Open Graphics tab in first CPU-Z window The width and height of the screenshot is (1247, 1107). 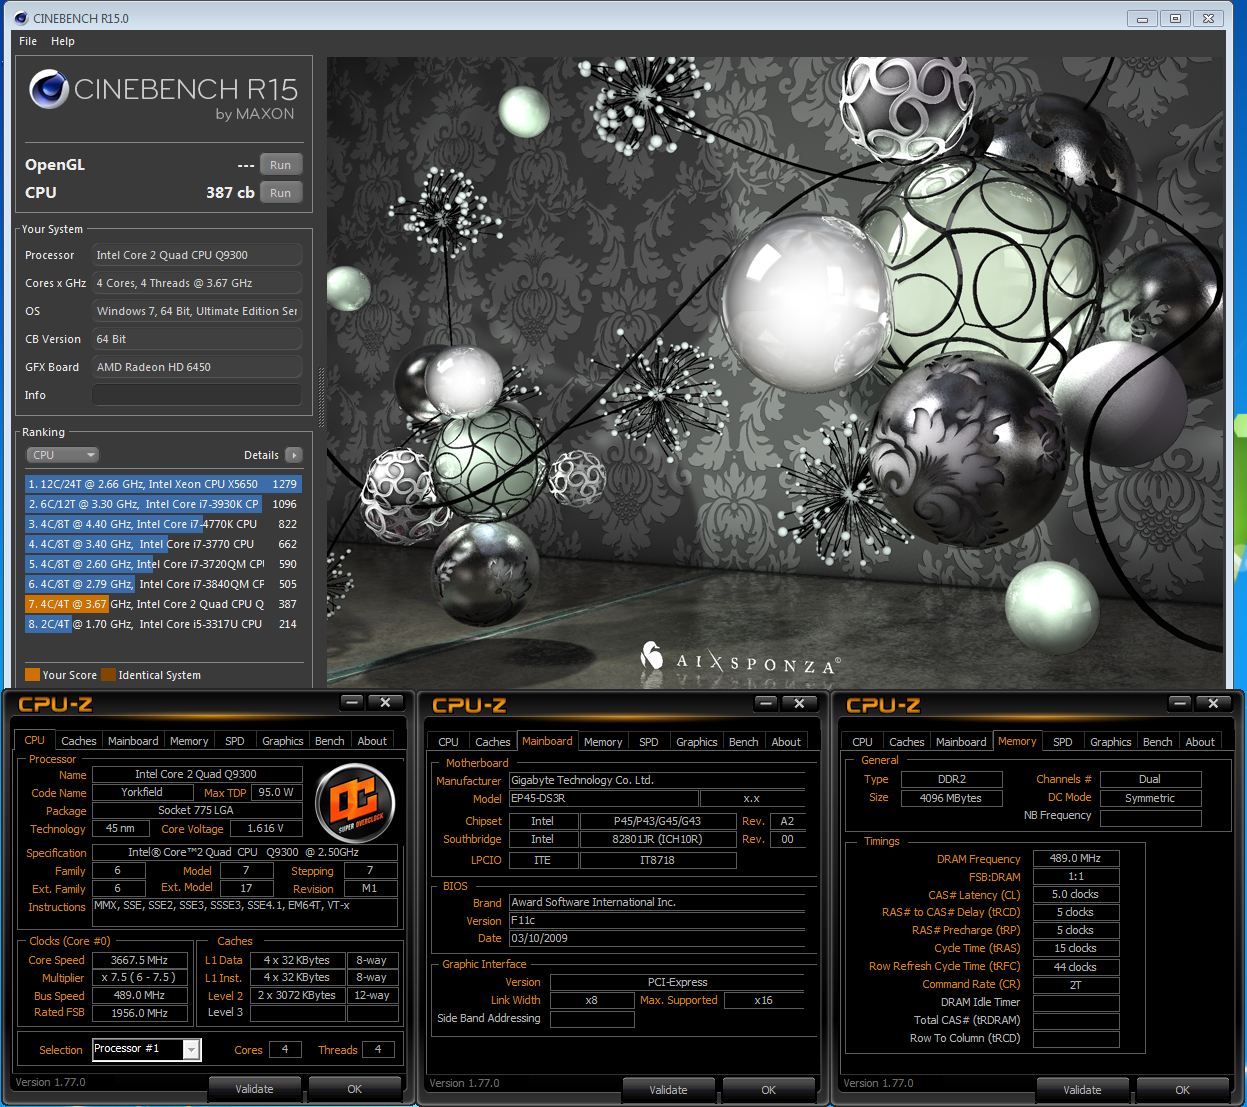[x=283, y=741]
